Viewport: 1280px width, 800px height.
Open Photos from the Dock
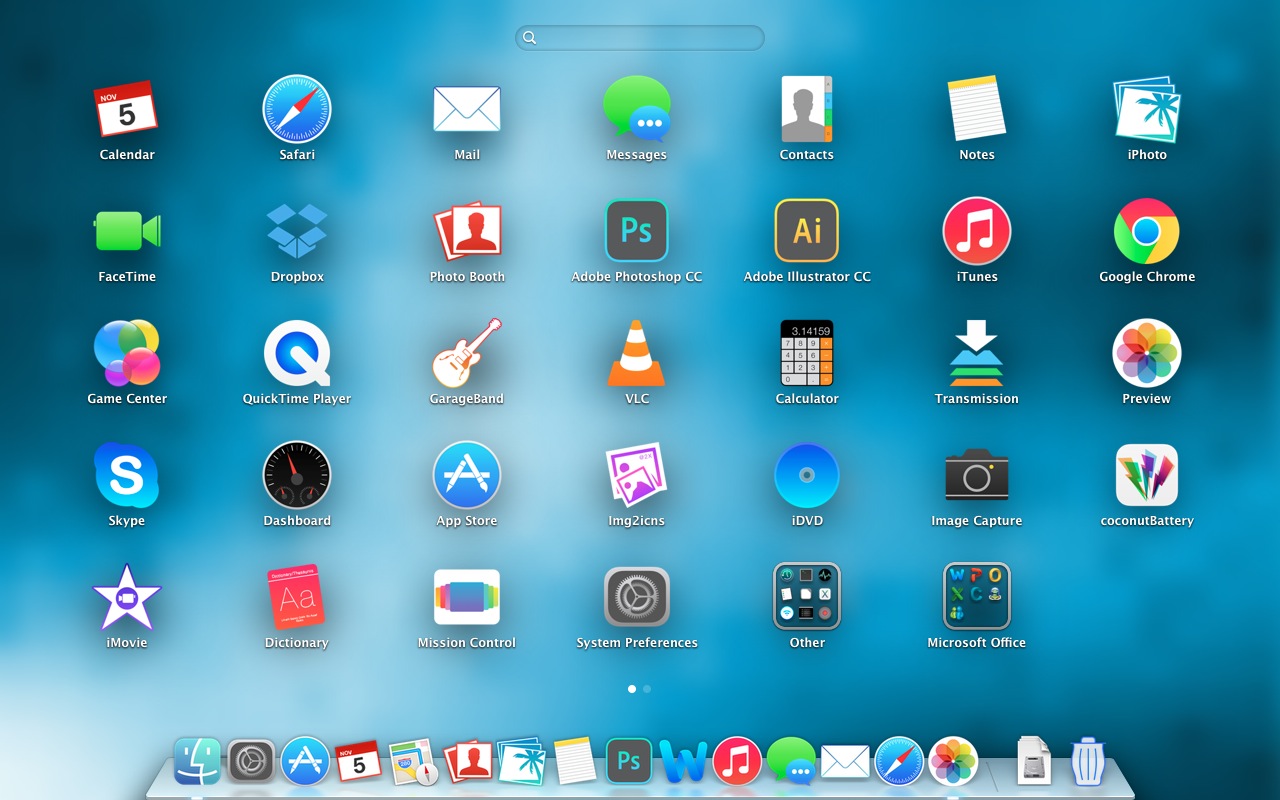953,762
